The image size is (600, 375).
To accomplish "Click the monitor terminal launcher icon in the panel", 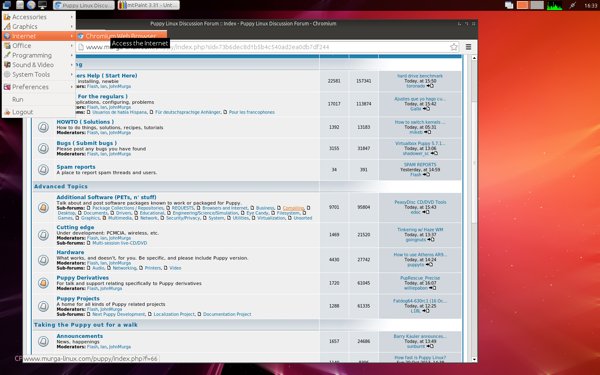I will (42, 5).
